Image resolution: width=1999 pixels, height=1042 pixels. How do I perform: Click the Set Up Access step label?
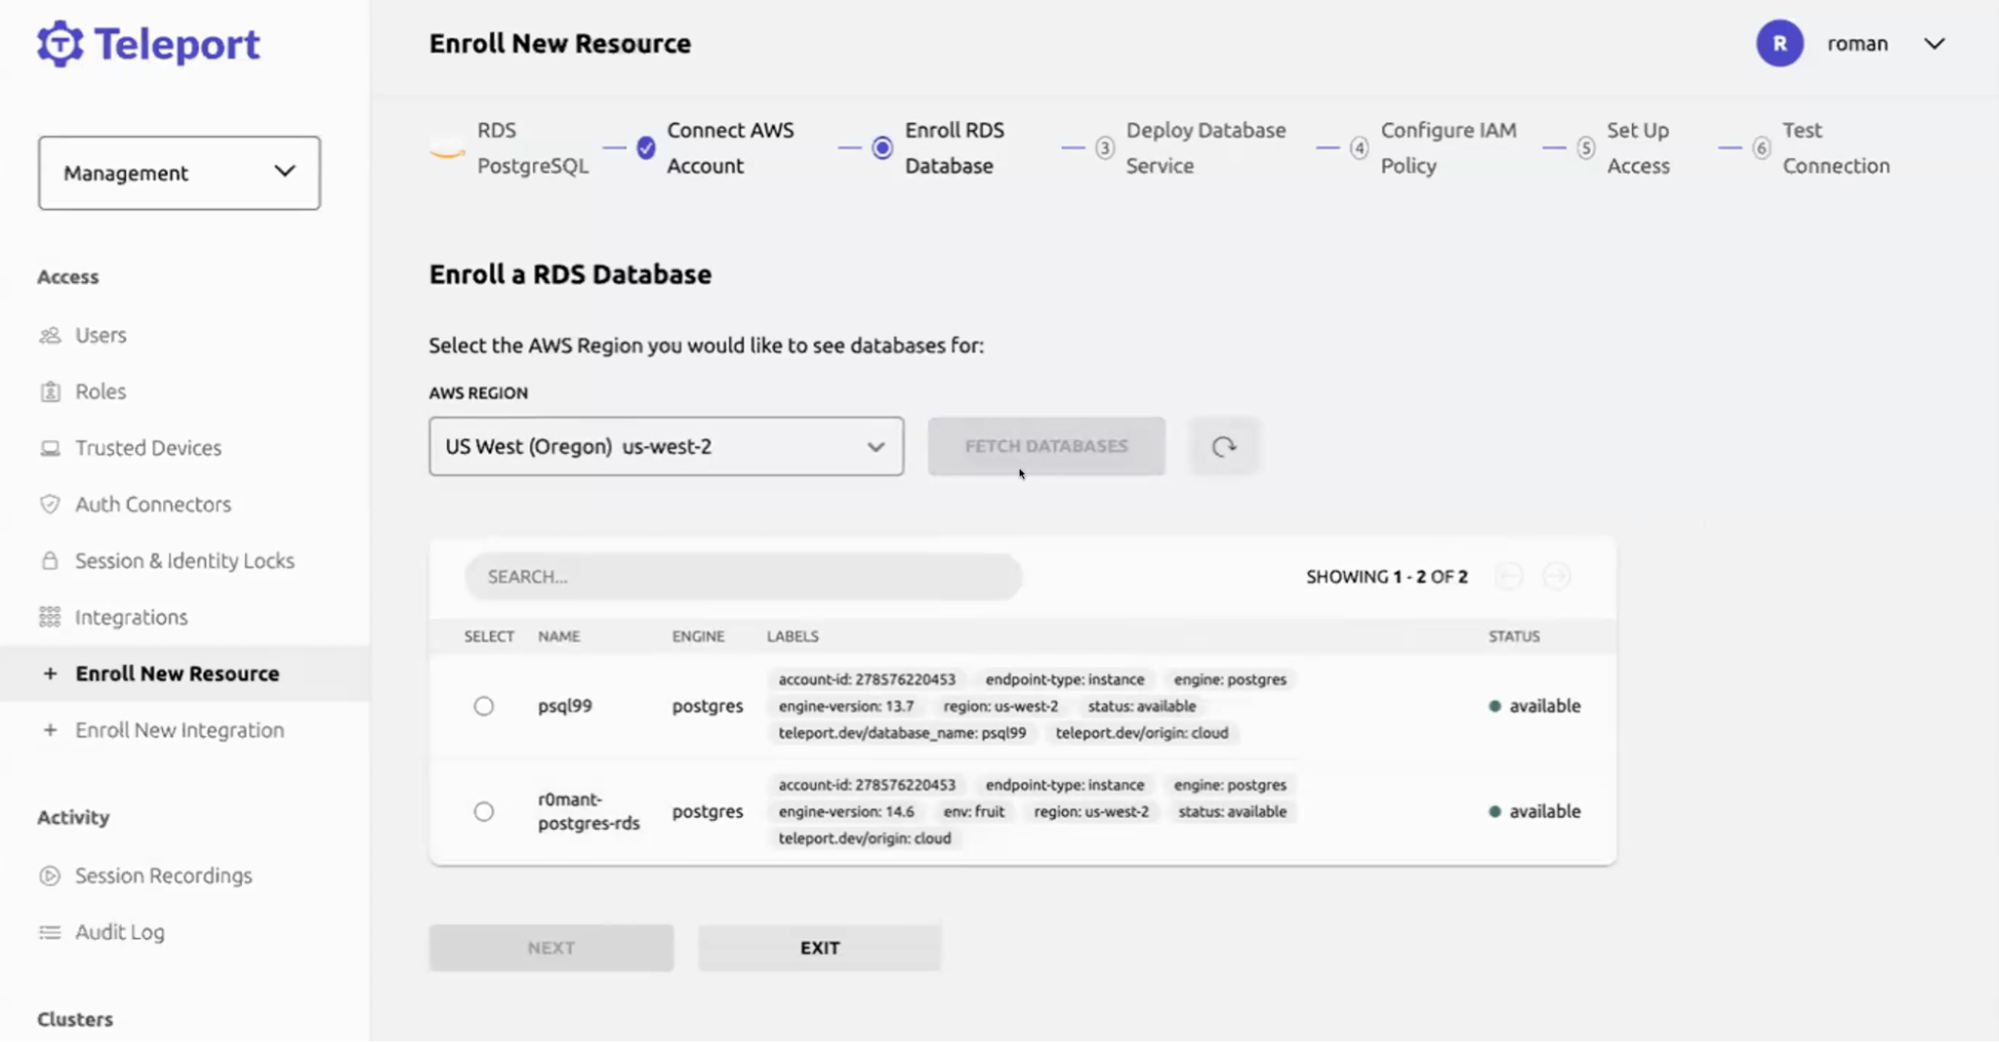(x=1638, y=148)
